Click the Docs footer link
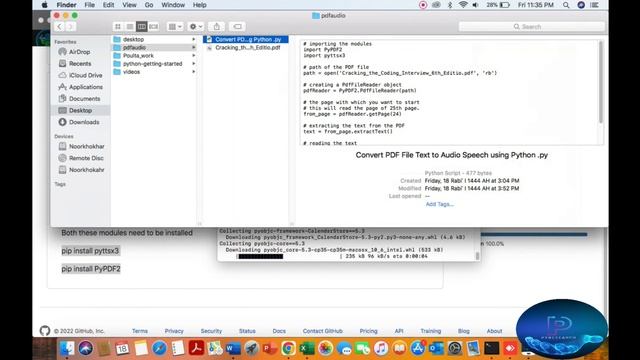 pos(279,331)
